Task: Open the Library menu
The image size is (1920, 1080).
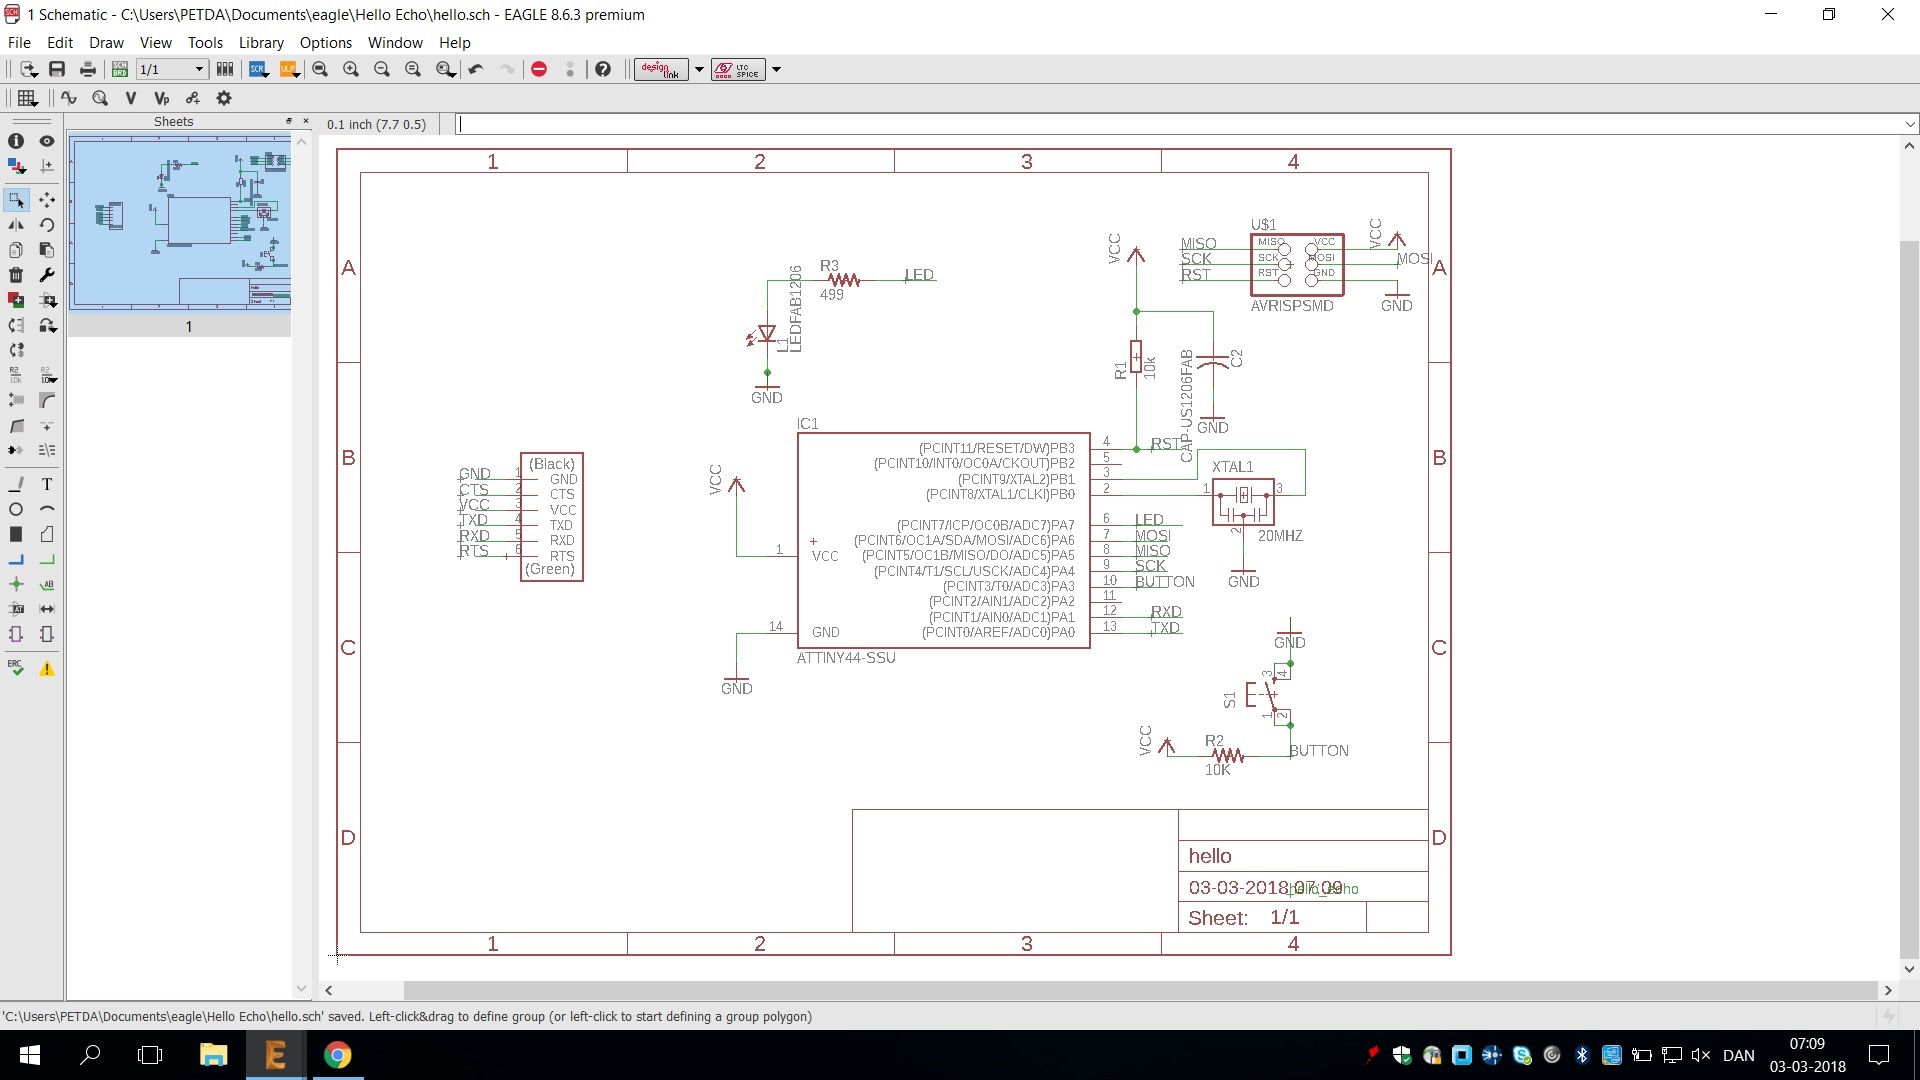Action: pos(261,43)
